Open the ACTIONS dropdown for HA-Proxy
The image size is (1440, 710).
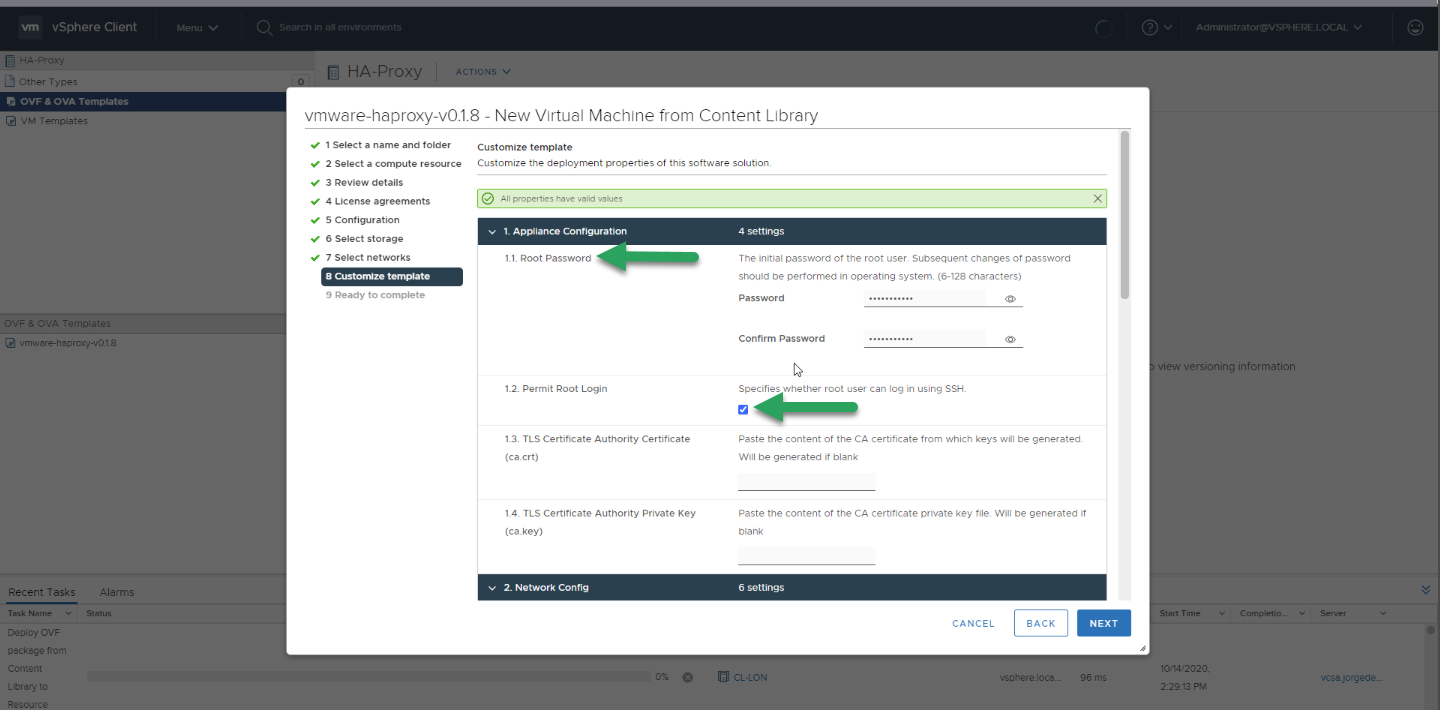click(x=483, y=72)
